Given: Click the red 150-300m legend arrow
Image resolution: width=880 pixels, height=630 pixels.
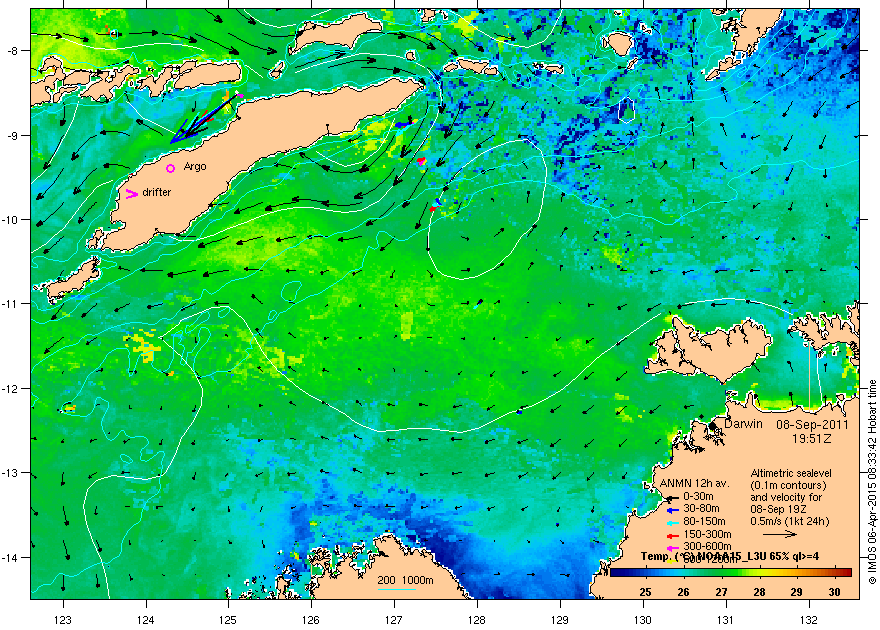Looking at the screenshot, I should coord(673,535).
